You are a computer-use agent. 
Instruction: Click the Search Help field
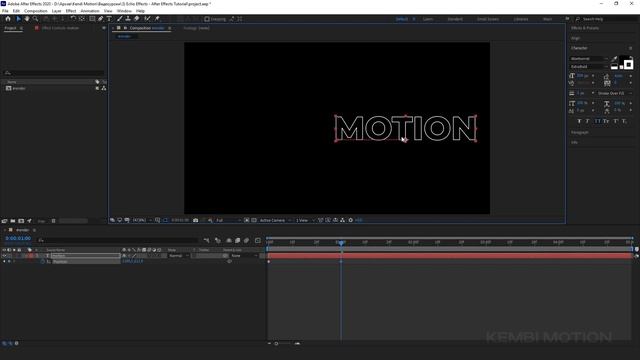click(606, 19)
